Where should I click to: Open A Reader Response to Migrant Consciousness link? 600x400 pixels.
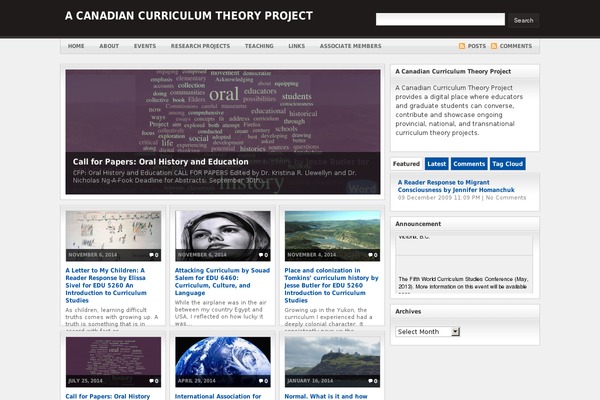456,186
